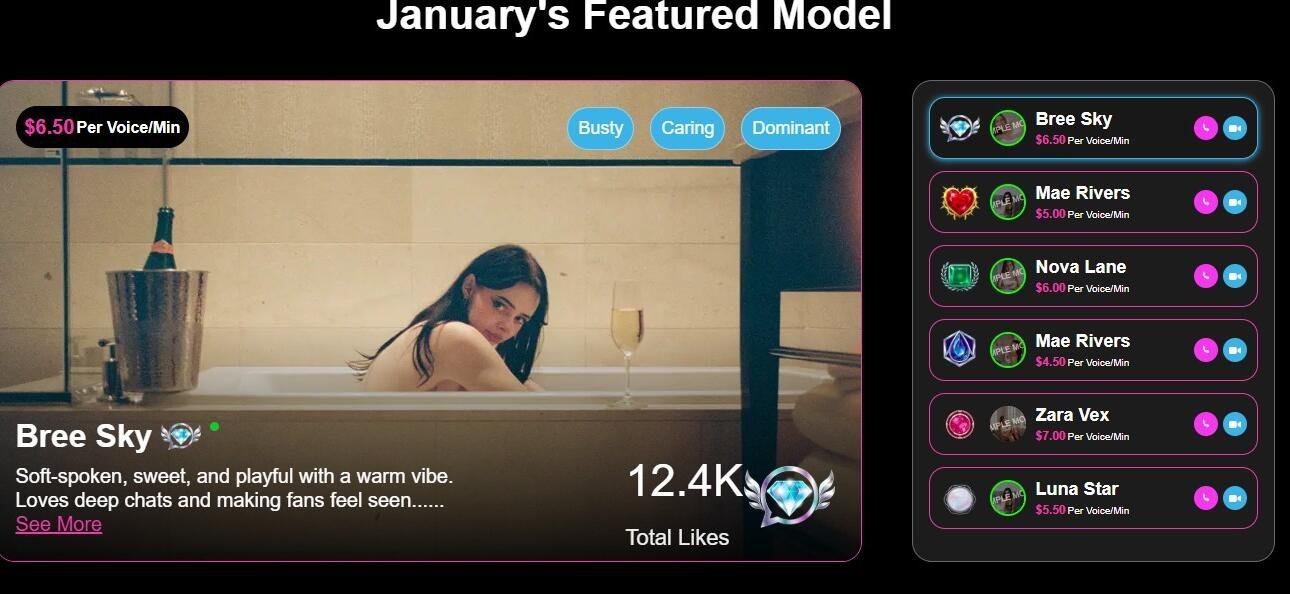
Task: Open video call for Zara Vex
Action: (1235, 424)
